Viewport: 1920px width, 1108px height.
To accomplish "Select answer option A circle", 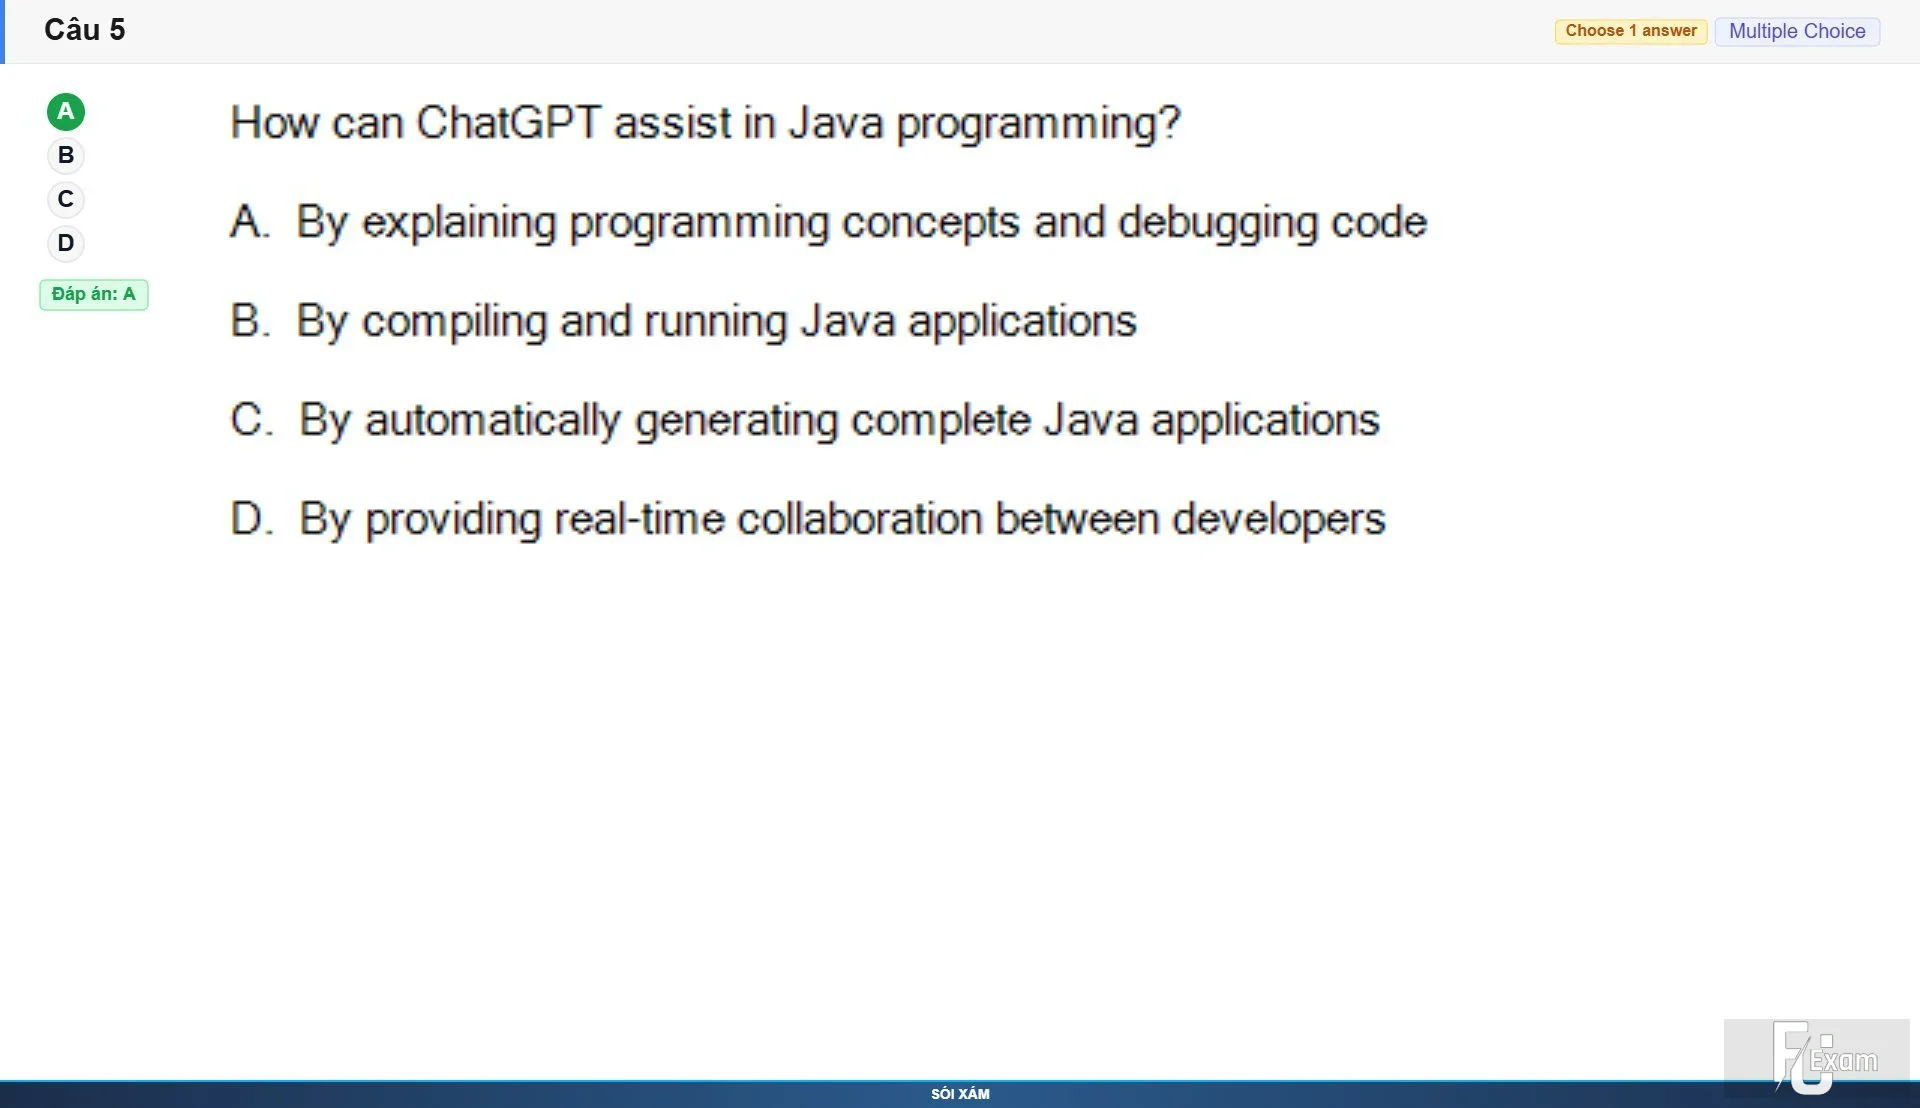I will 66,112.
